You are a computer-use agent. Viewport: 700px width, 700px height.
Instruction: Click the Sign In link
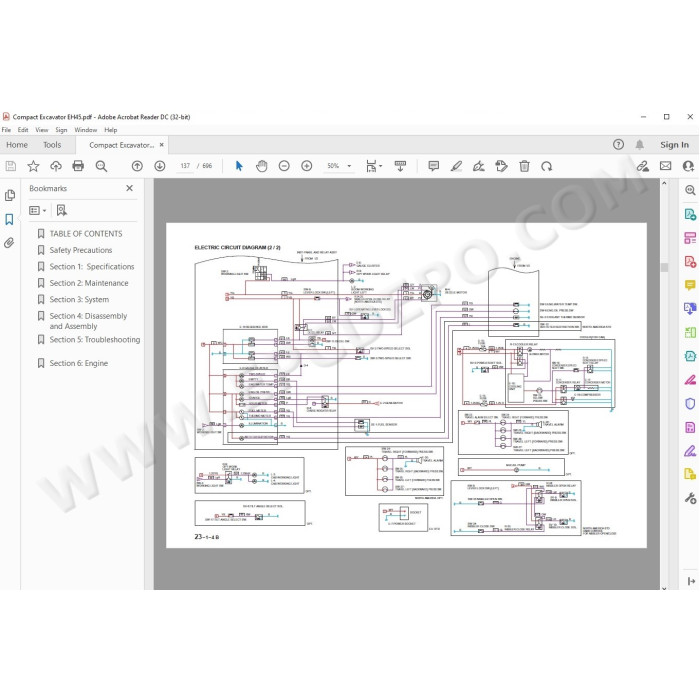[674, 145]
